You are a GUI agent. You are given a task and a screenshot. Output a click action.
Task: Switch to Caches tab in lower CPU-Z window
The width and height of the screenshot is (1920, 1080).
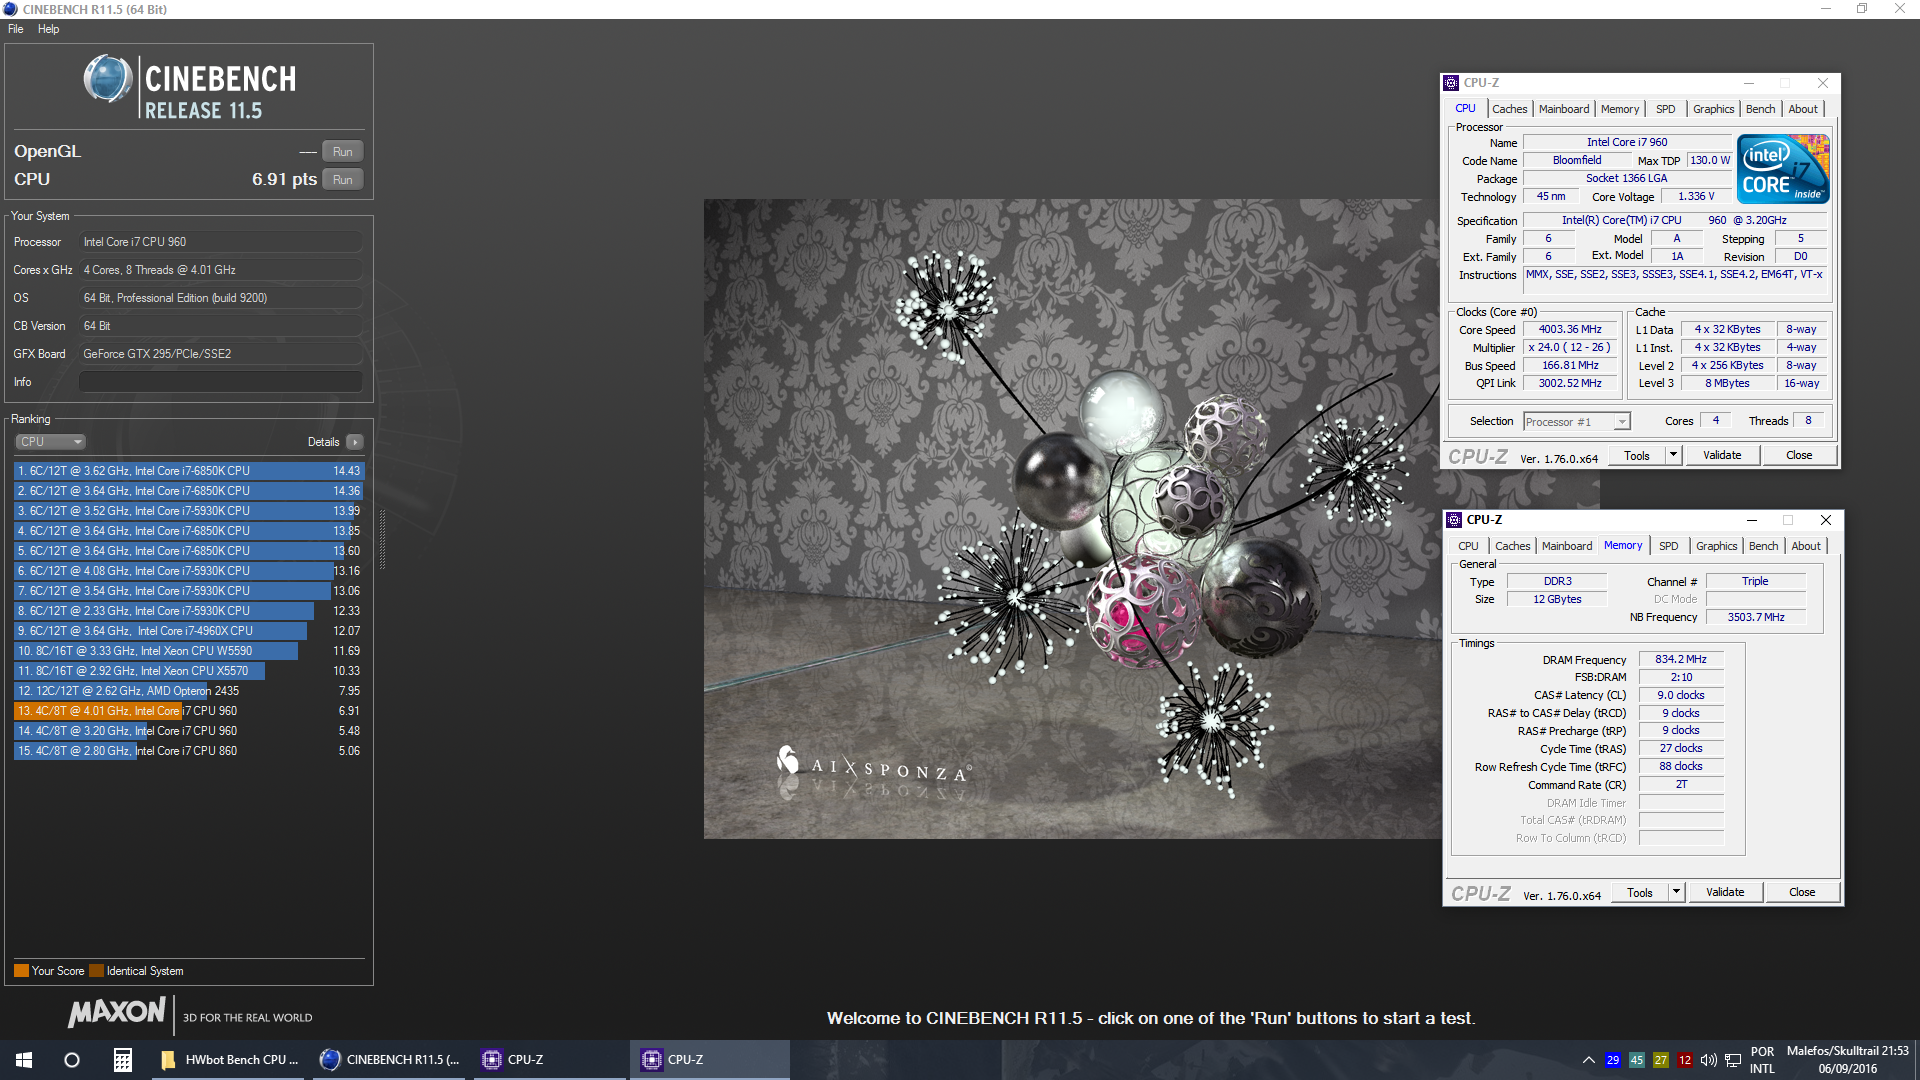[x=1512, y=546]
